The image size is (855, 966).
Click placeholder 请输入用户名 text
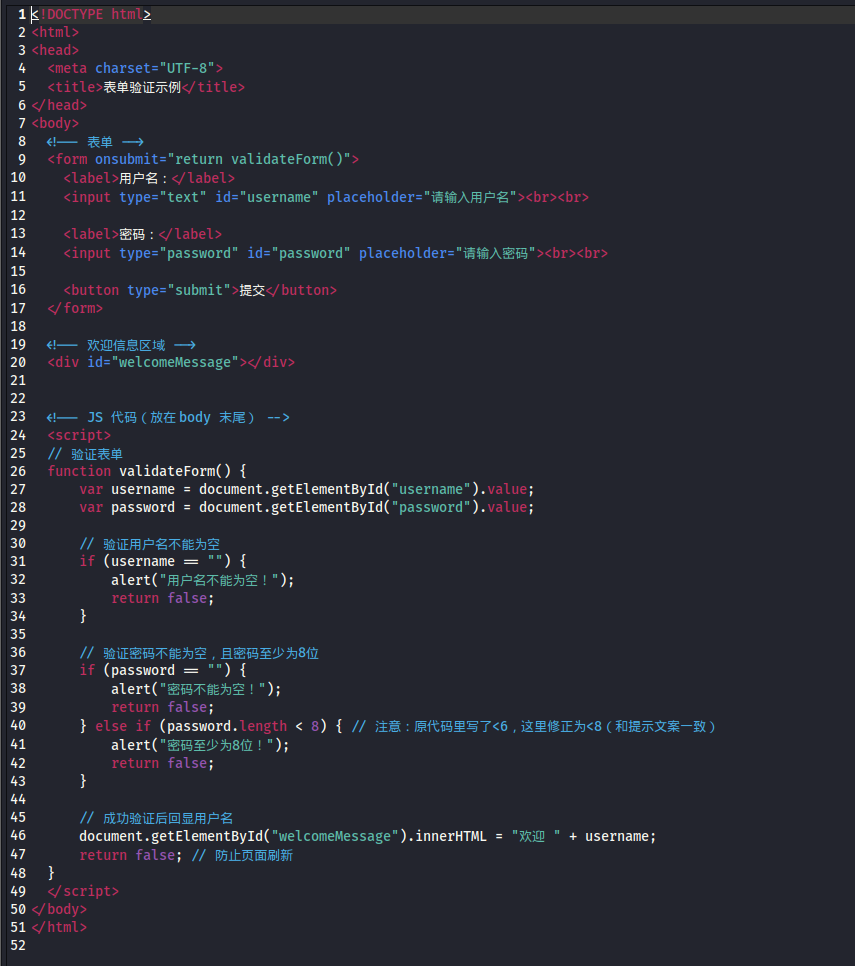point(470,197)
